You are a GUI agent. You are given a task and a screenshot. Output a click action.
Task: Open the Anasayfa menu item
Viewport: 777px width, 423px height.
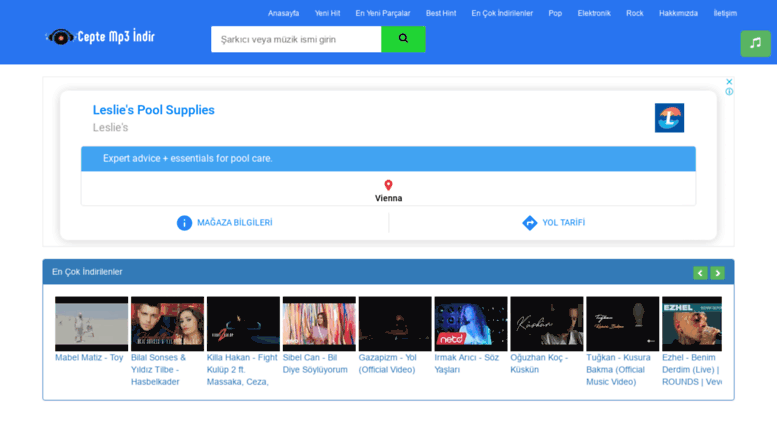pos(283,14)
